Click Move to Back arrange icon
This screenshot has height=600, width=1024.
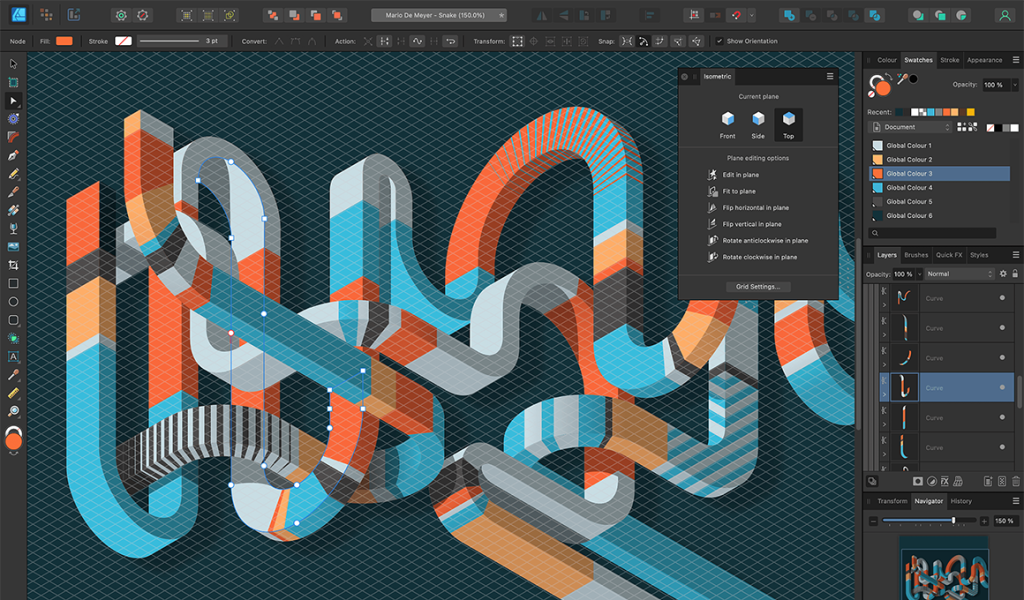point(273,15)
